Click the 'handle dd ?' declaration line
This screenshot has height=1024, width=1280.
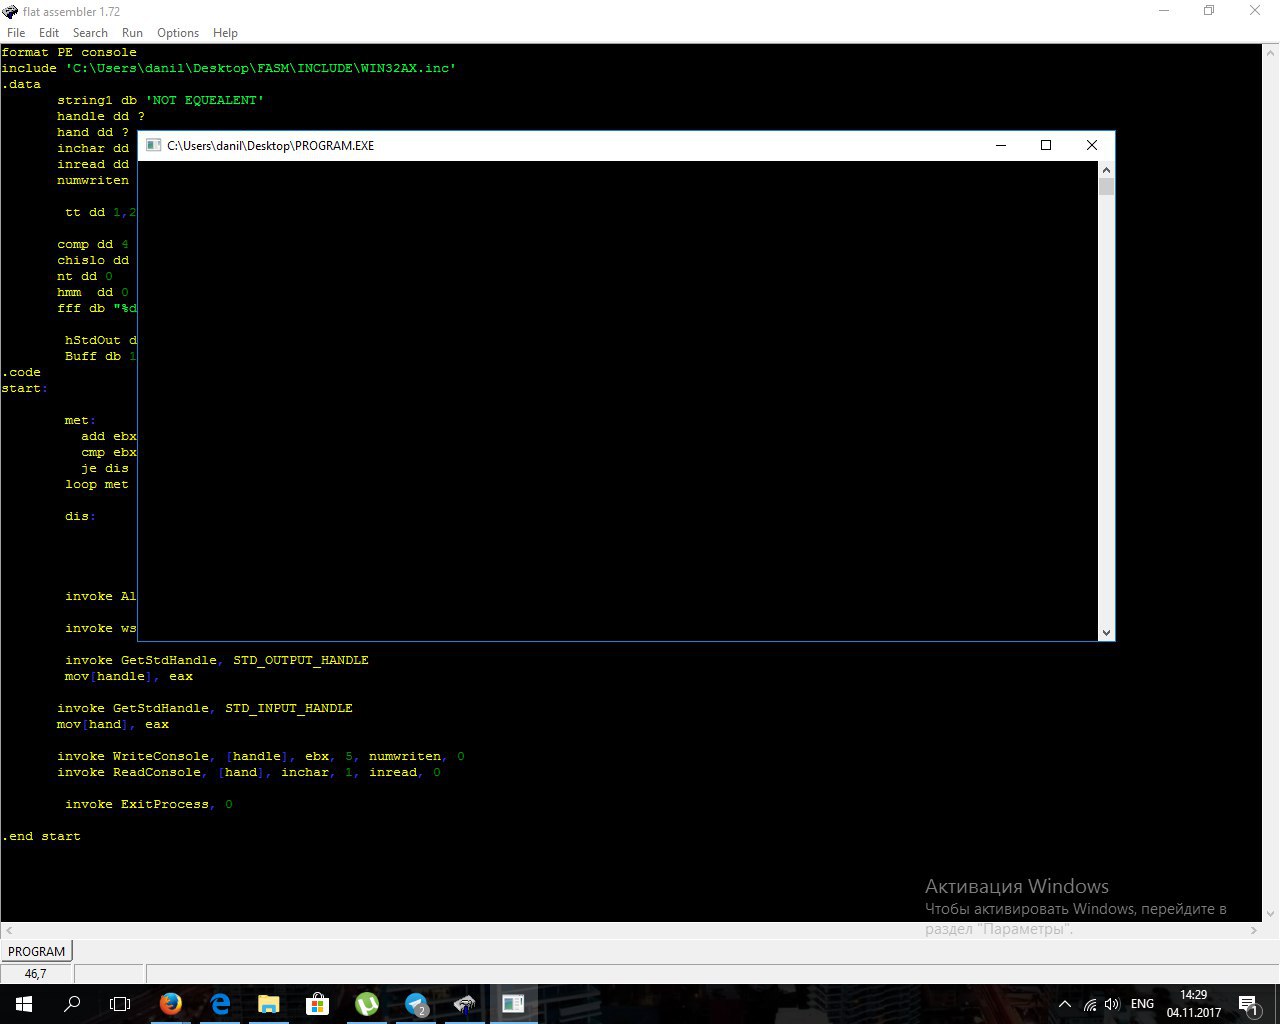(101, 116)
